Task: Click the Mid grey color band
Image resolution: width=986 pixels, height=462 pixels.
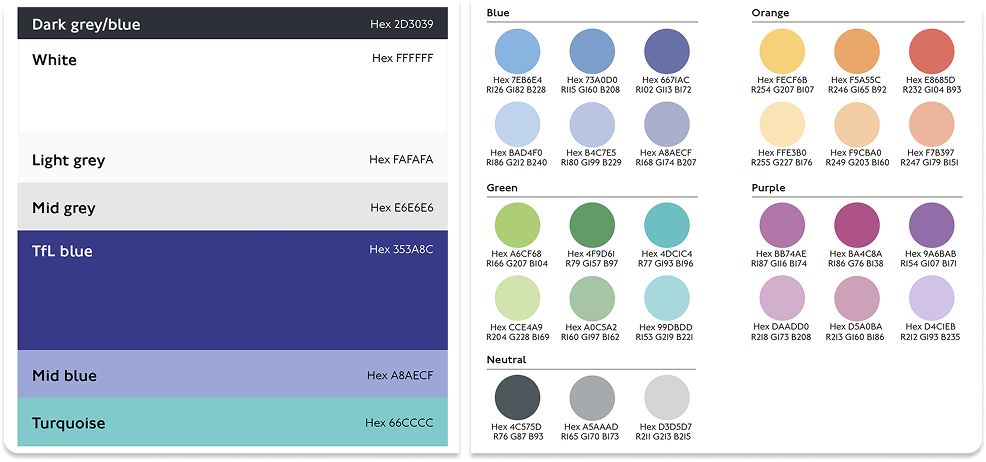Action: [x=232, y=207]
